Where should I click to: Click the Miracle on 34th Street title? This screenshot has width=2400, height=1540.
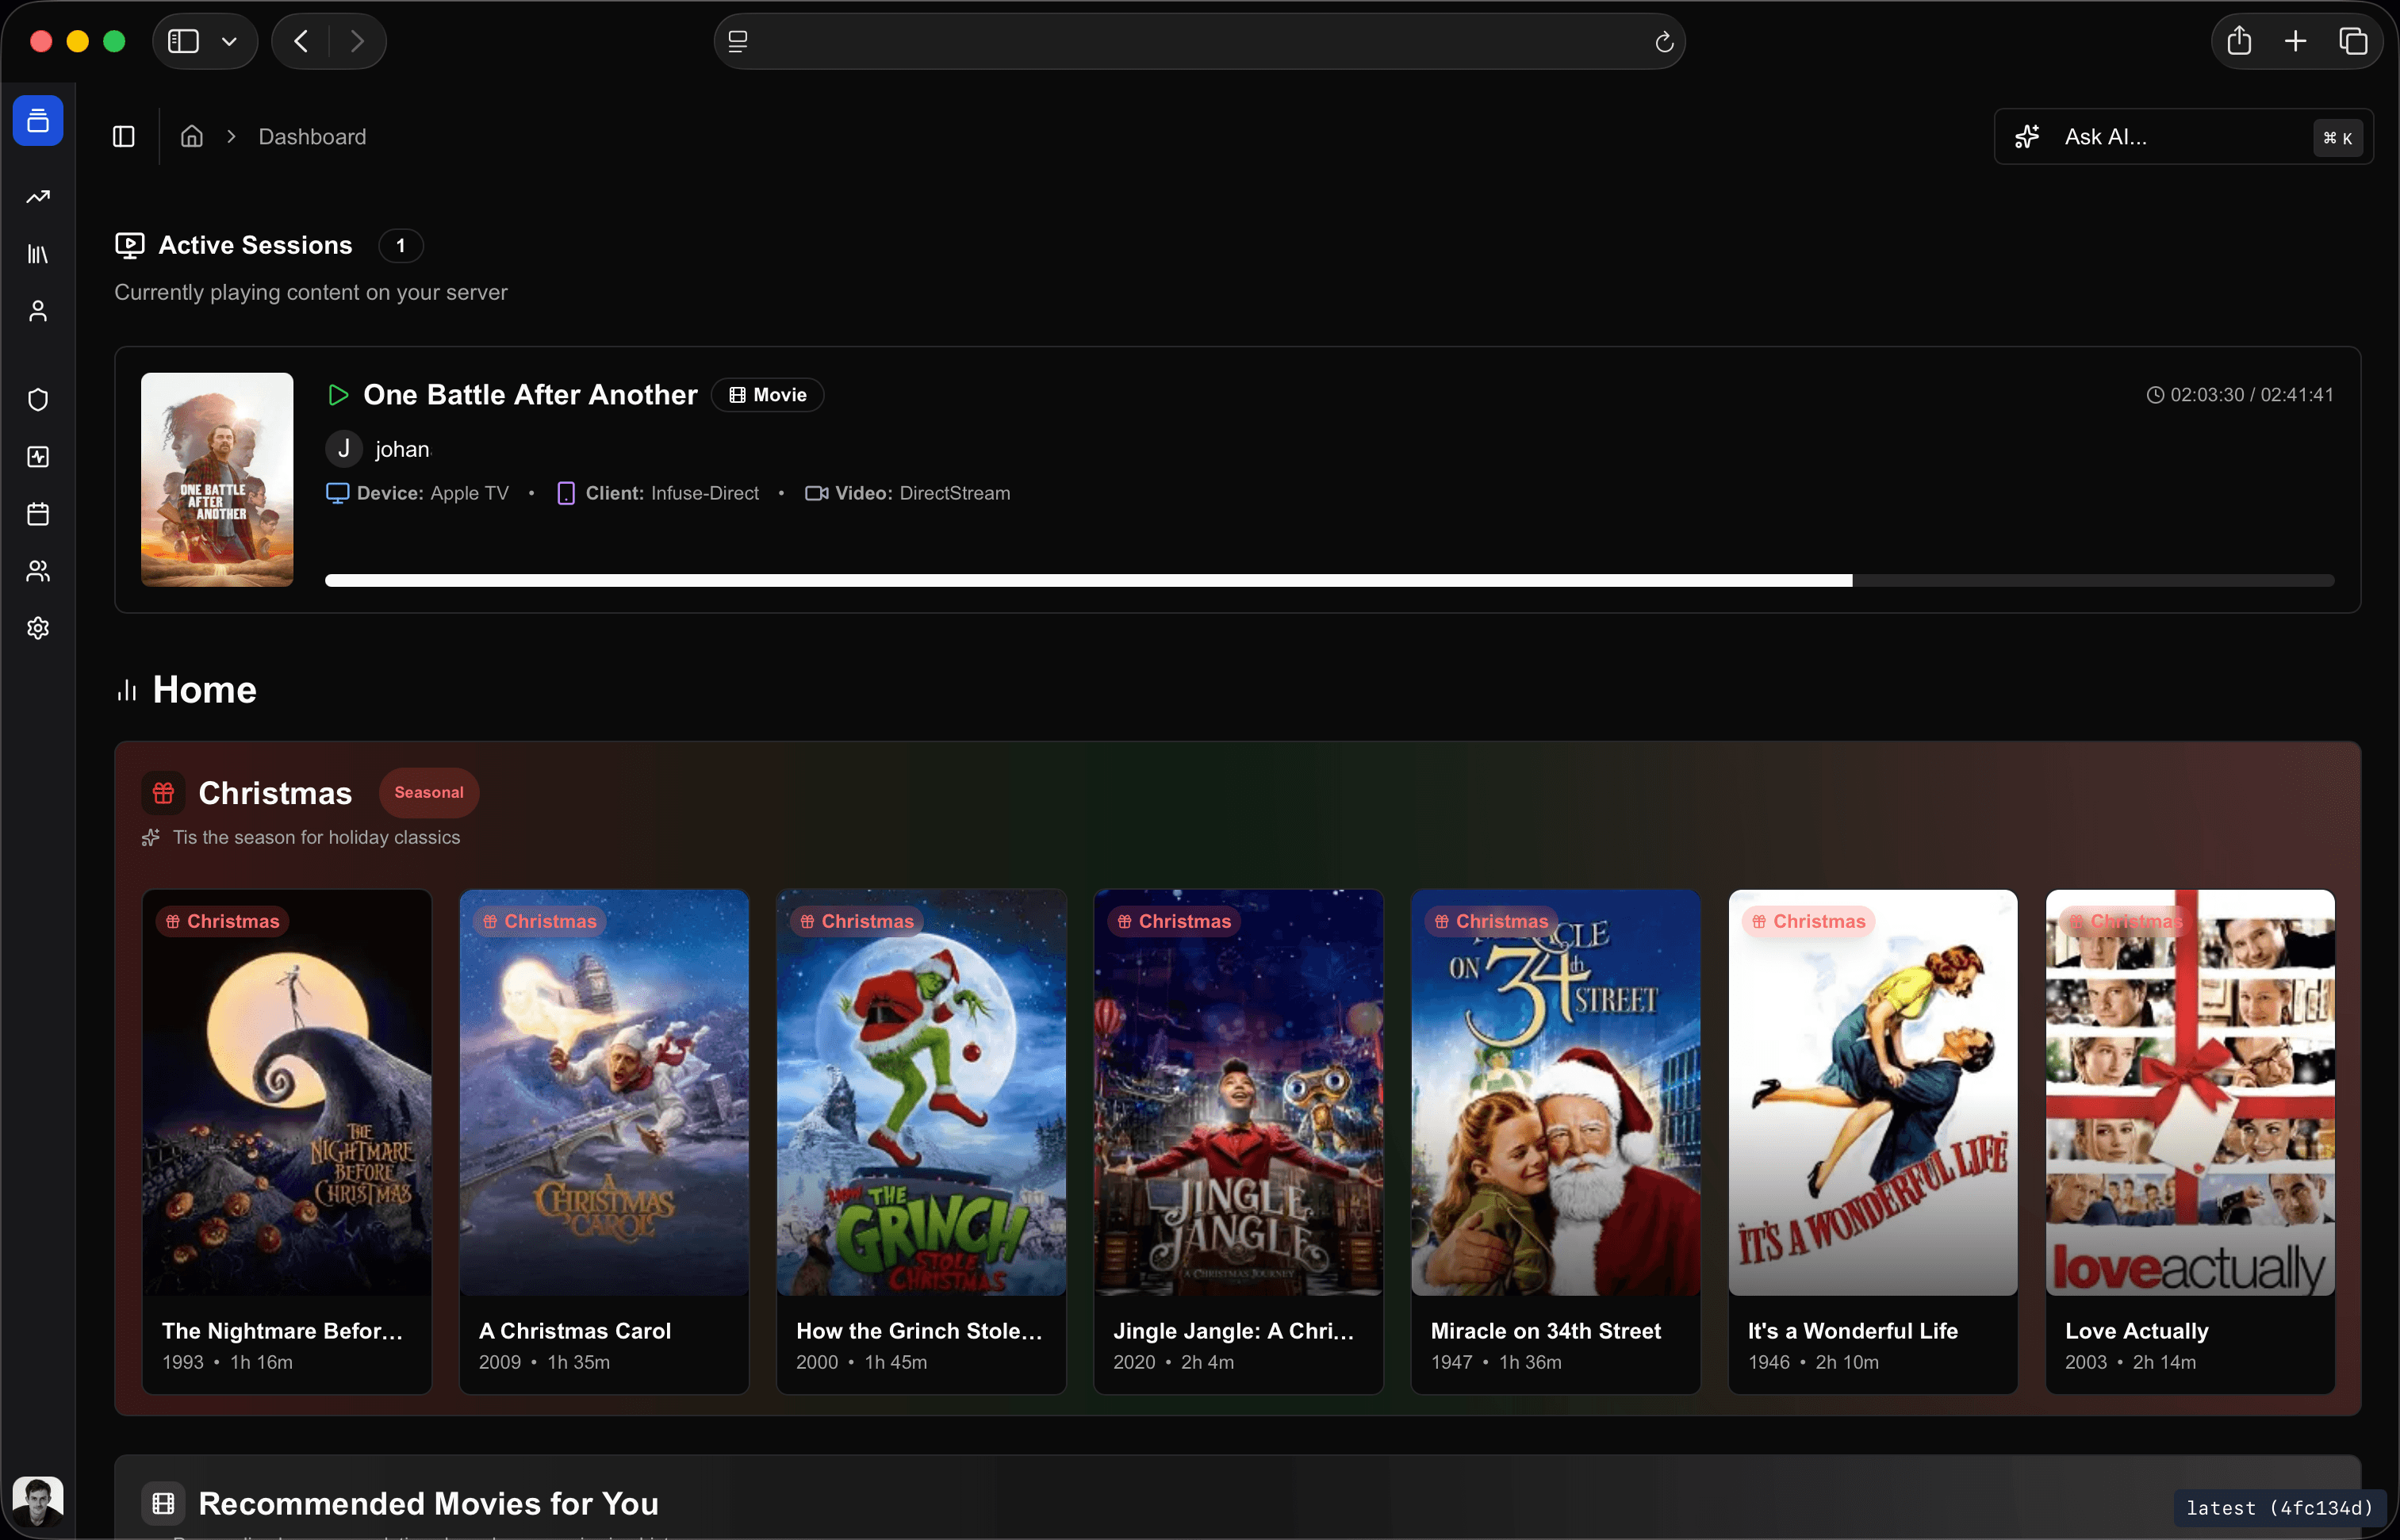point(1545,1331)
